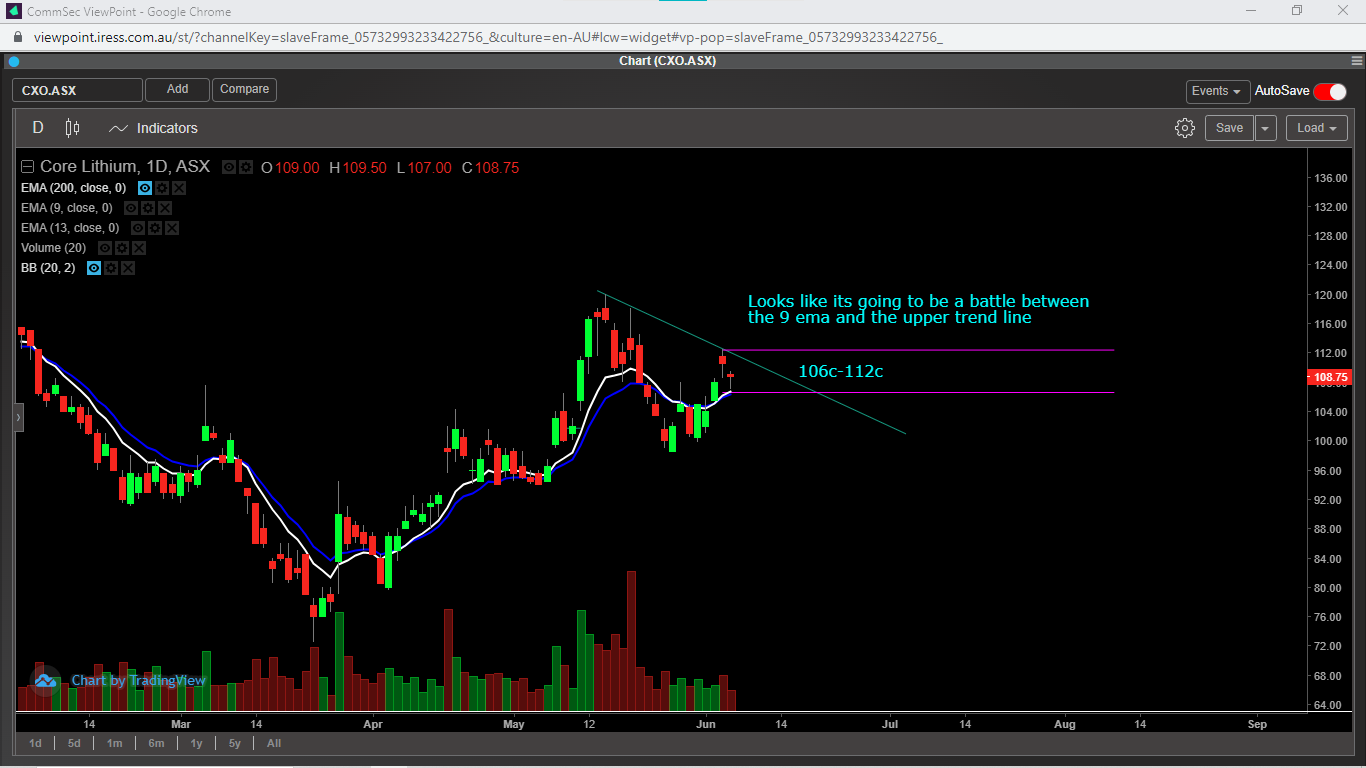Select the trend line annotation text
Viewport: 1366px width, 768px height.
[x=918, y=309]
